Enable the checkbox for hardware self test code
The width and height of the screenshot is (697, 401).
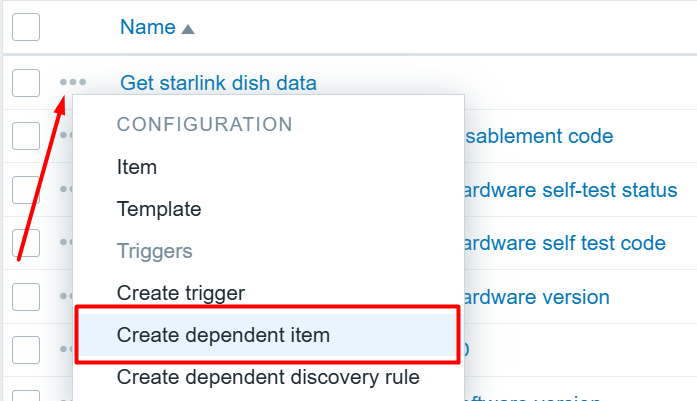pyautogui.click(x=26, y=242)
